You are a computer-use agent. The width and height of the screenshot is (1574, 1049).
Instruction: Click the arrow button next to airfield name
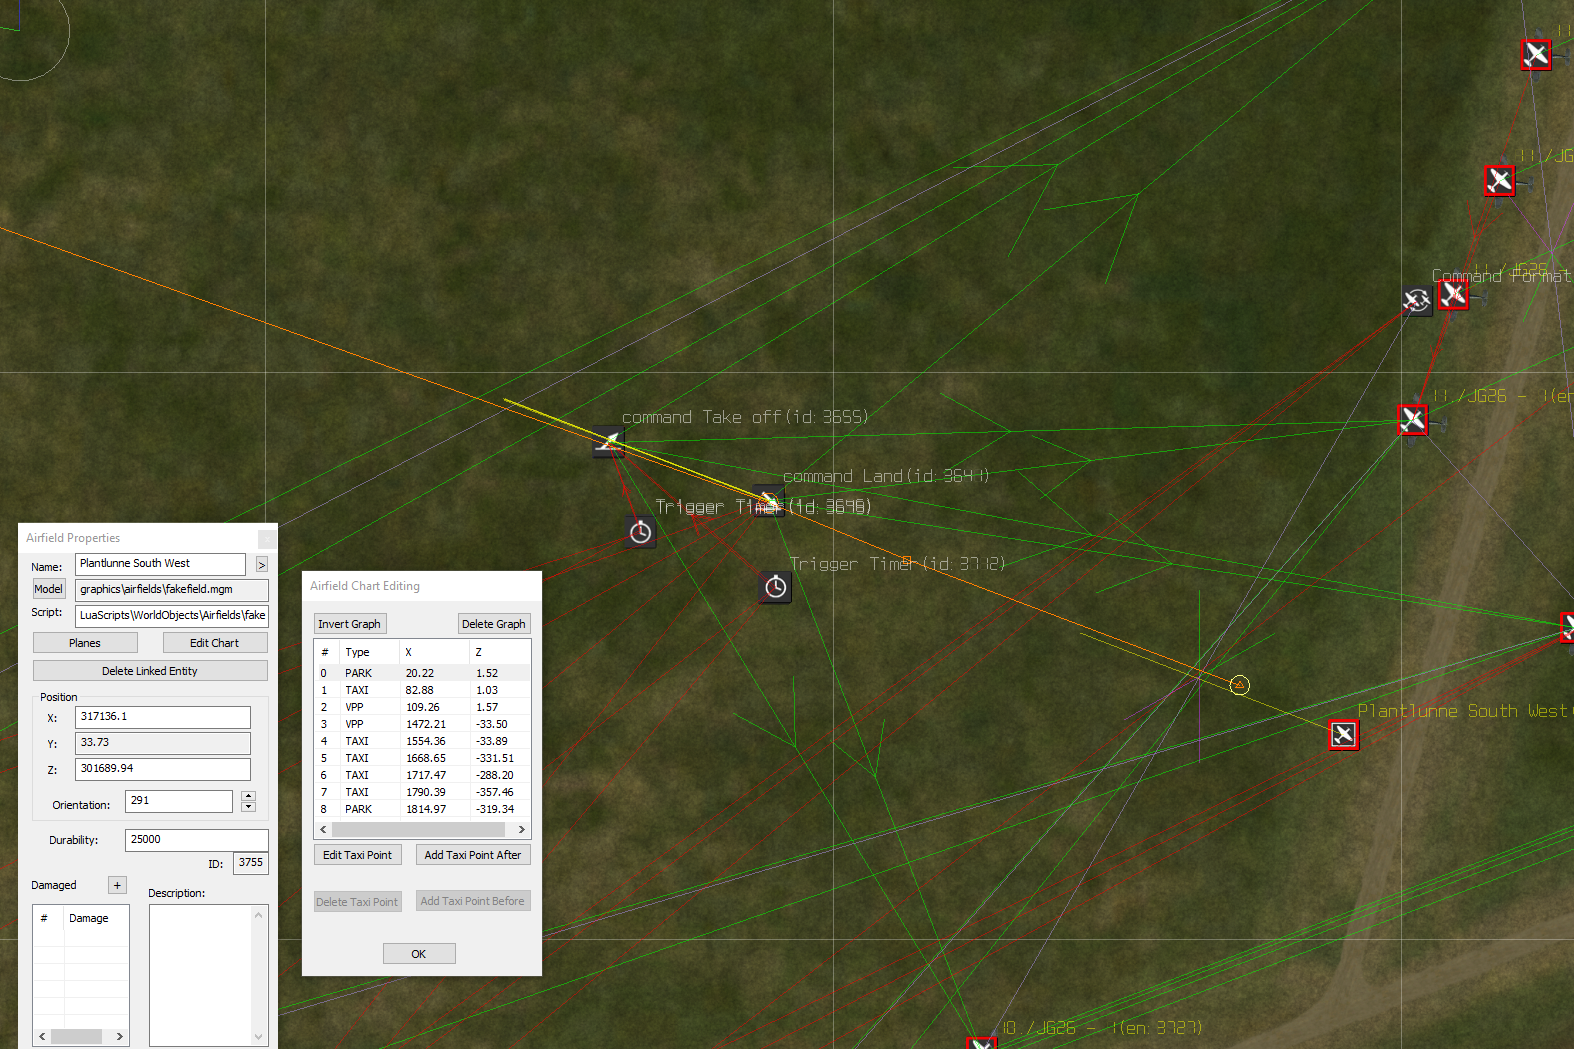[x=262, y=565]
